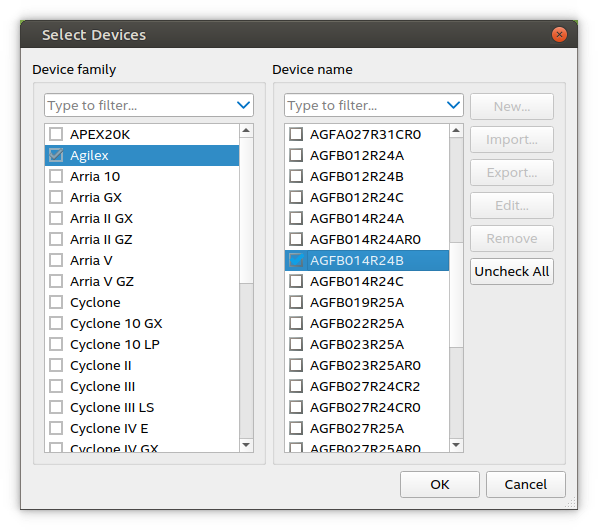Select the APEX20K family entry
The height and width of the screenshot is (530, 598).
142,134
